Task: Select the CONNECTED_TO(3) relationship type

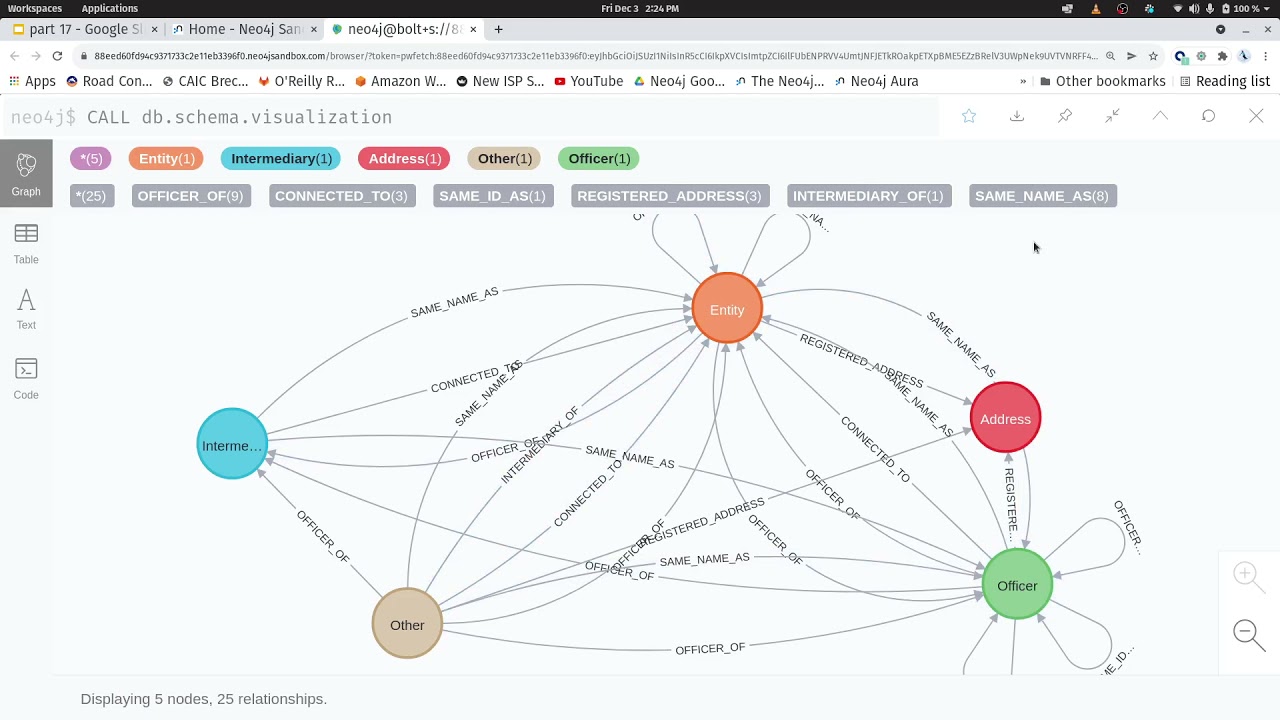Action: [x=341, y=196]
